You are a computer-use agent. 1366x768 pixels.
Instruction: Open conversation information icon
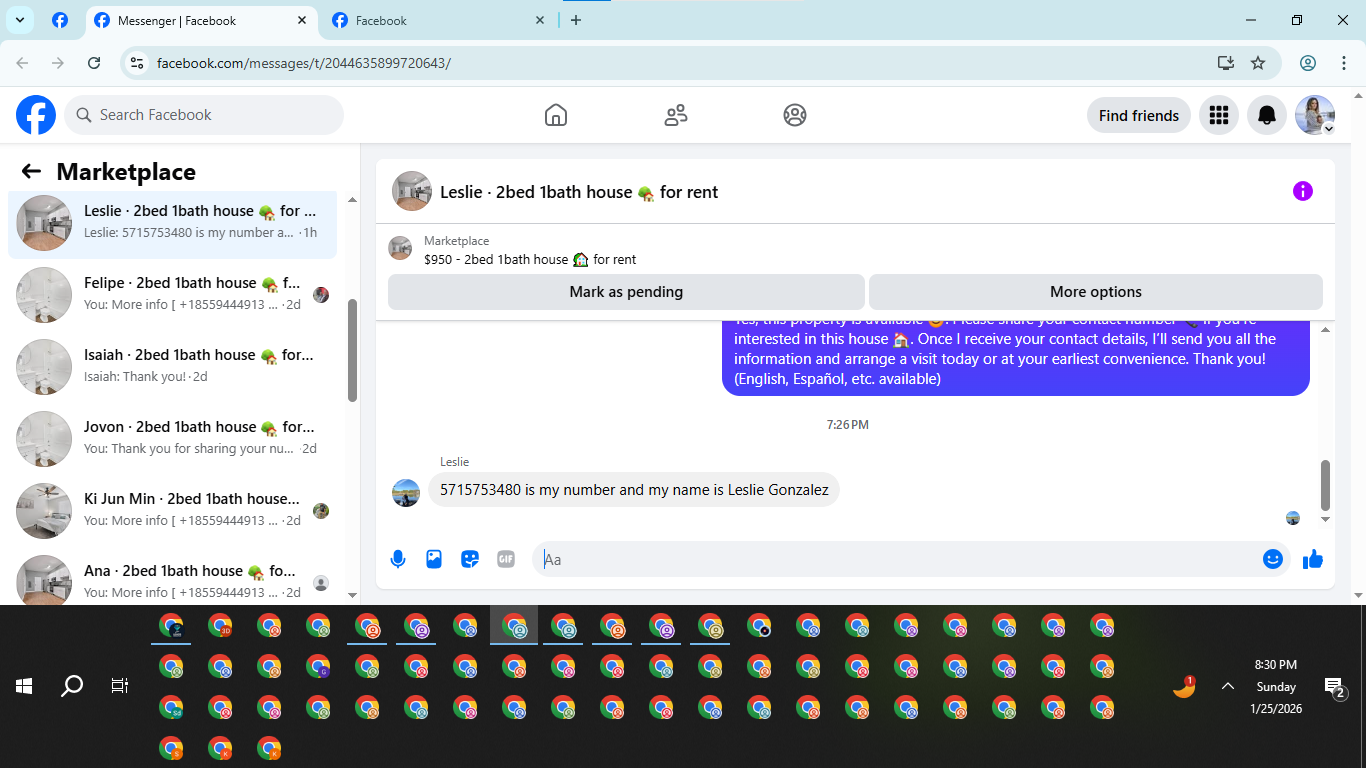click(x=1303, y=191)
